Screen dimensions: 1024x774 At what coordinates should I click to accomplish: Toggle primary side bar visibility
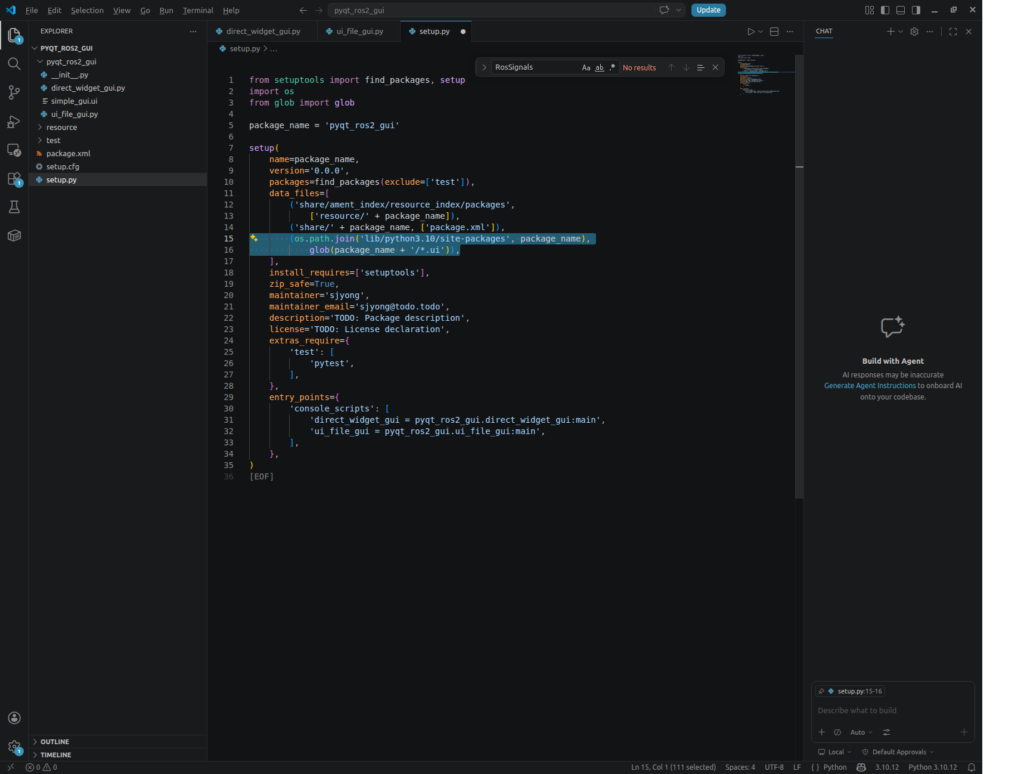885,10
